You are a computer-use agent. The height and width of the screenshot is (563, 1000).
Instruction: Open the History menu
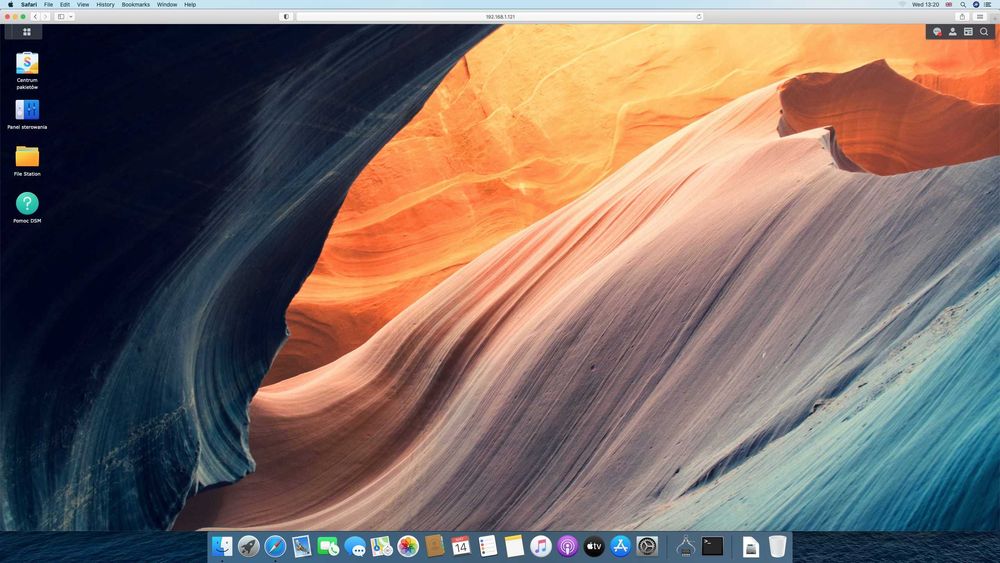coord(105,4)
